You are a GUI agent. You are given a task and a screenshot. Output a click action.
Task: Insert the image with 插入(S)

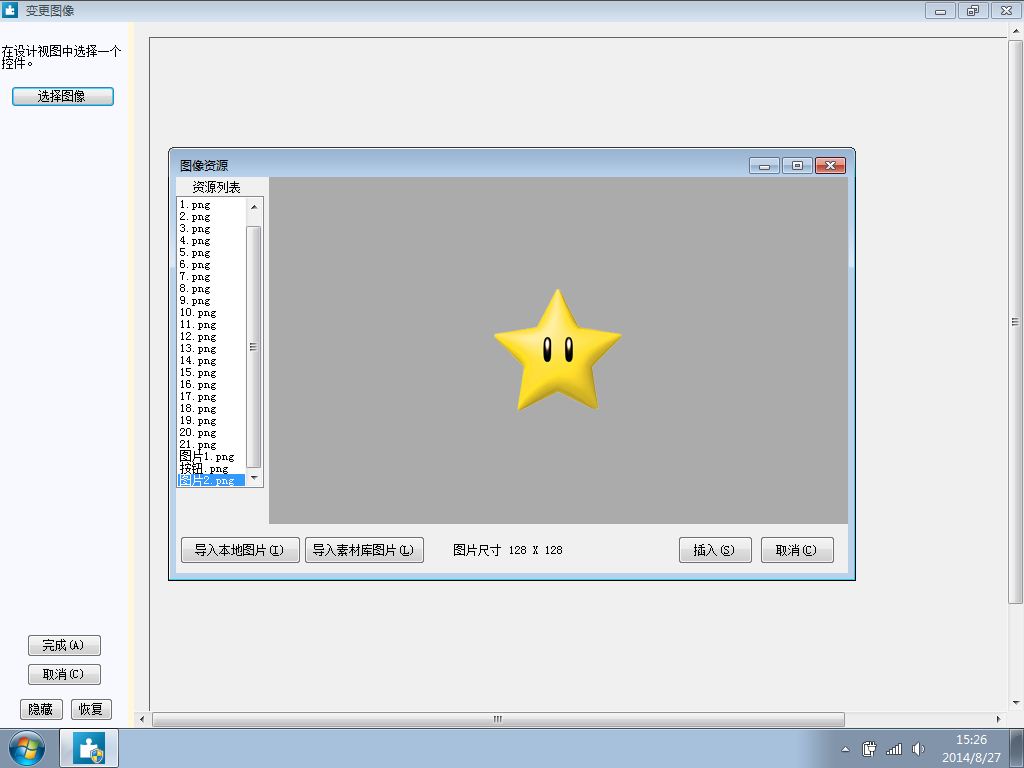(x=714, y=550)
